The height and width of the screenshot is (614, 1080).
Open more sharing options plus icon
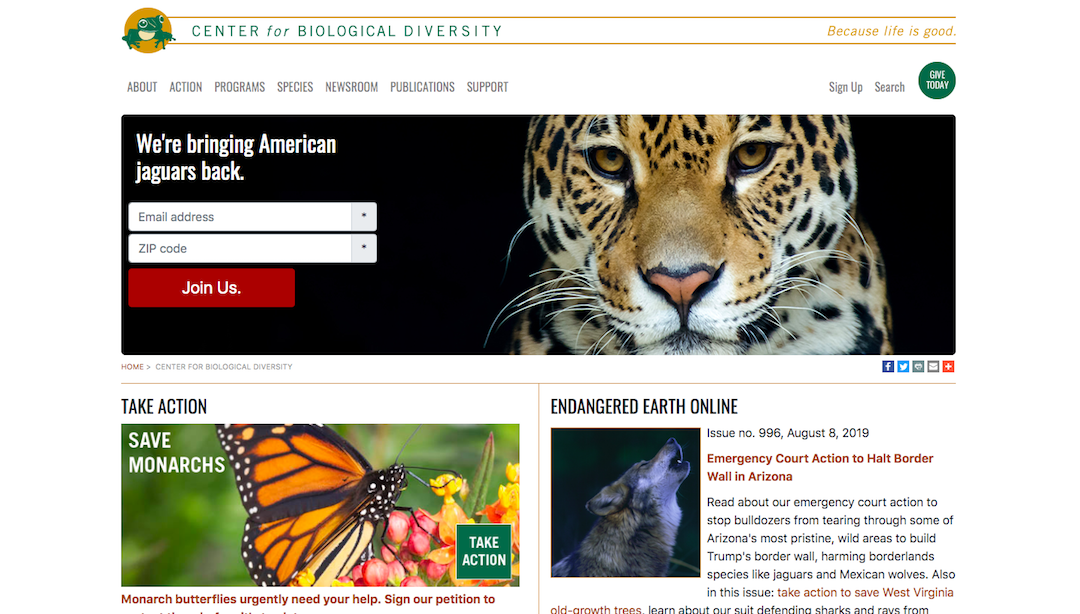click(948, 367)
